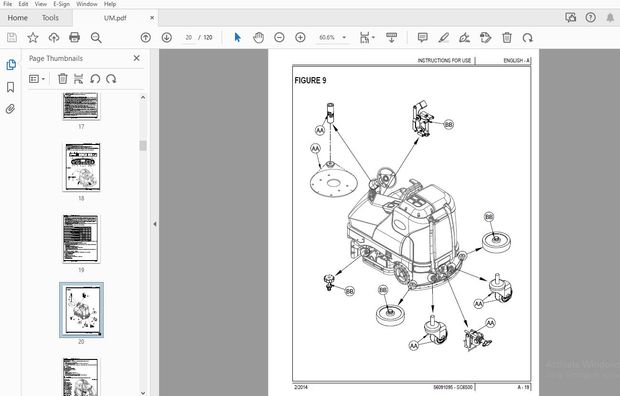Open the Page Thumbnails sidebar icon
Image resolution: width=620 pixels, height=396 pixels.
click(11, 65)
